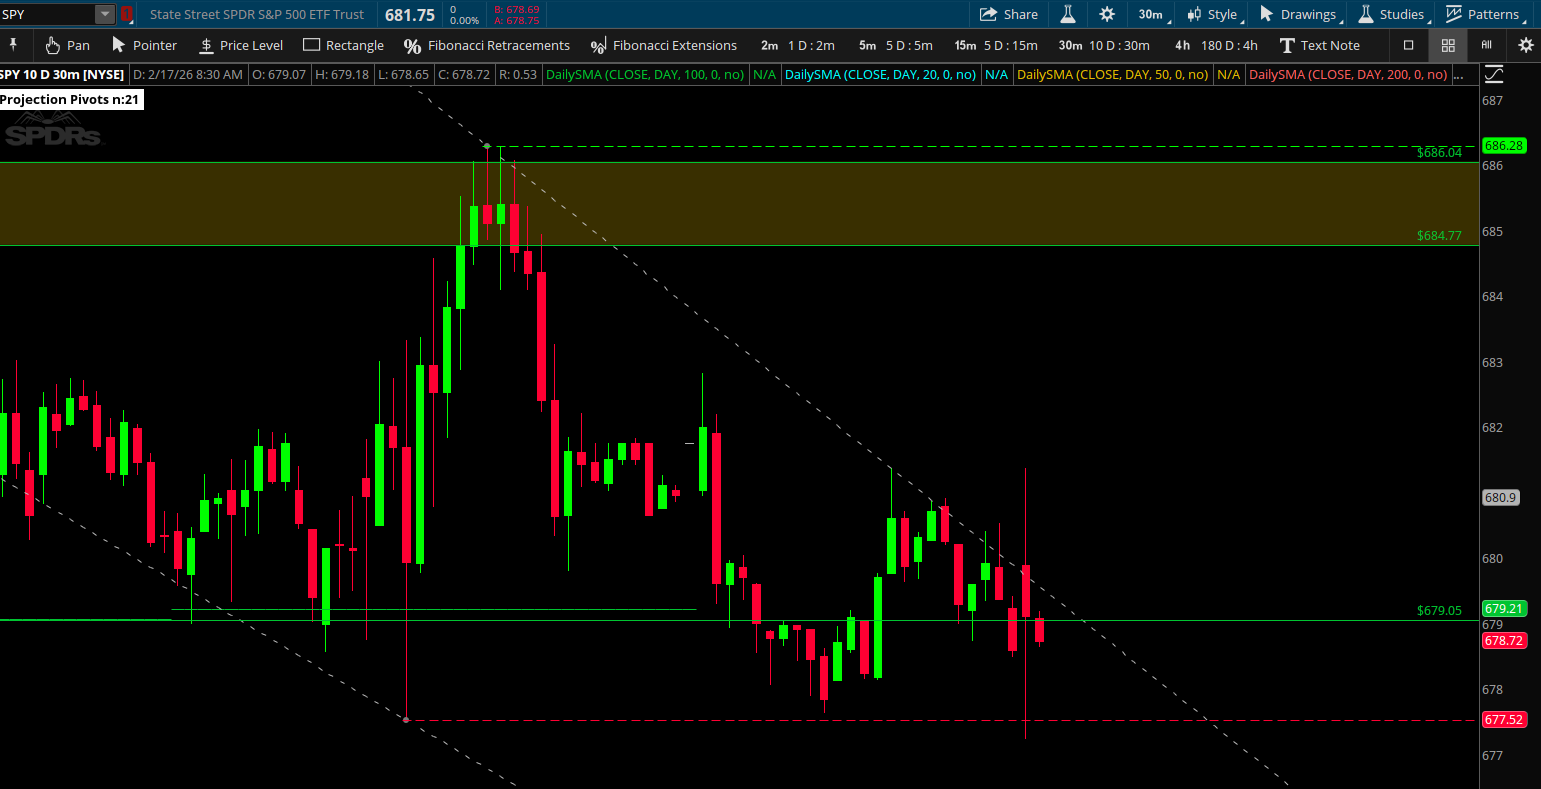Image resolution: width=1541 pixels, height=789 pixels.
Task: Click the Projection Pivots n:21 label
Action: (70, 100)
